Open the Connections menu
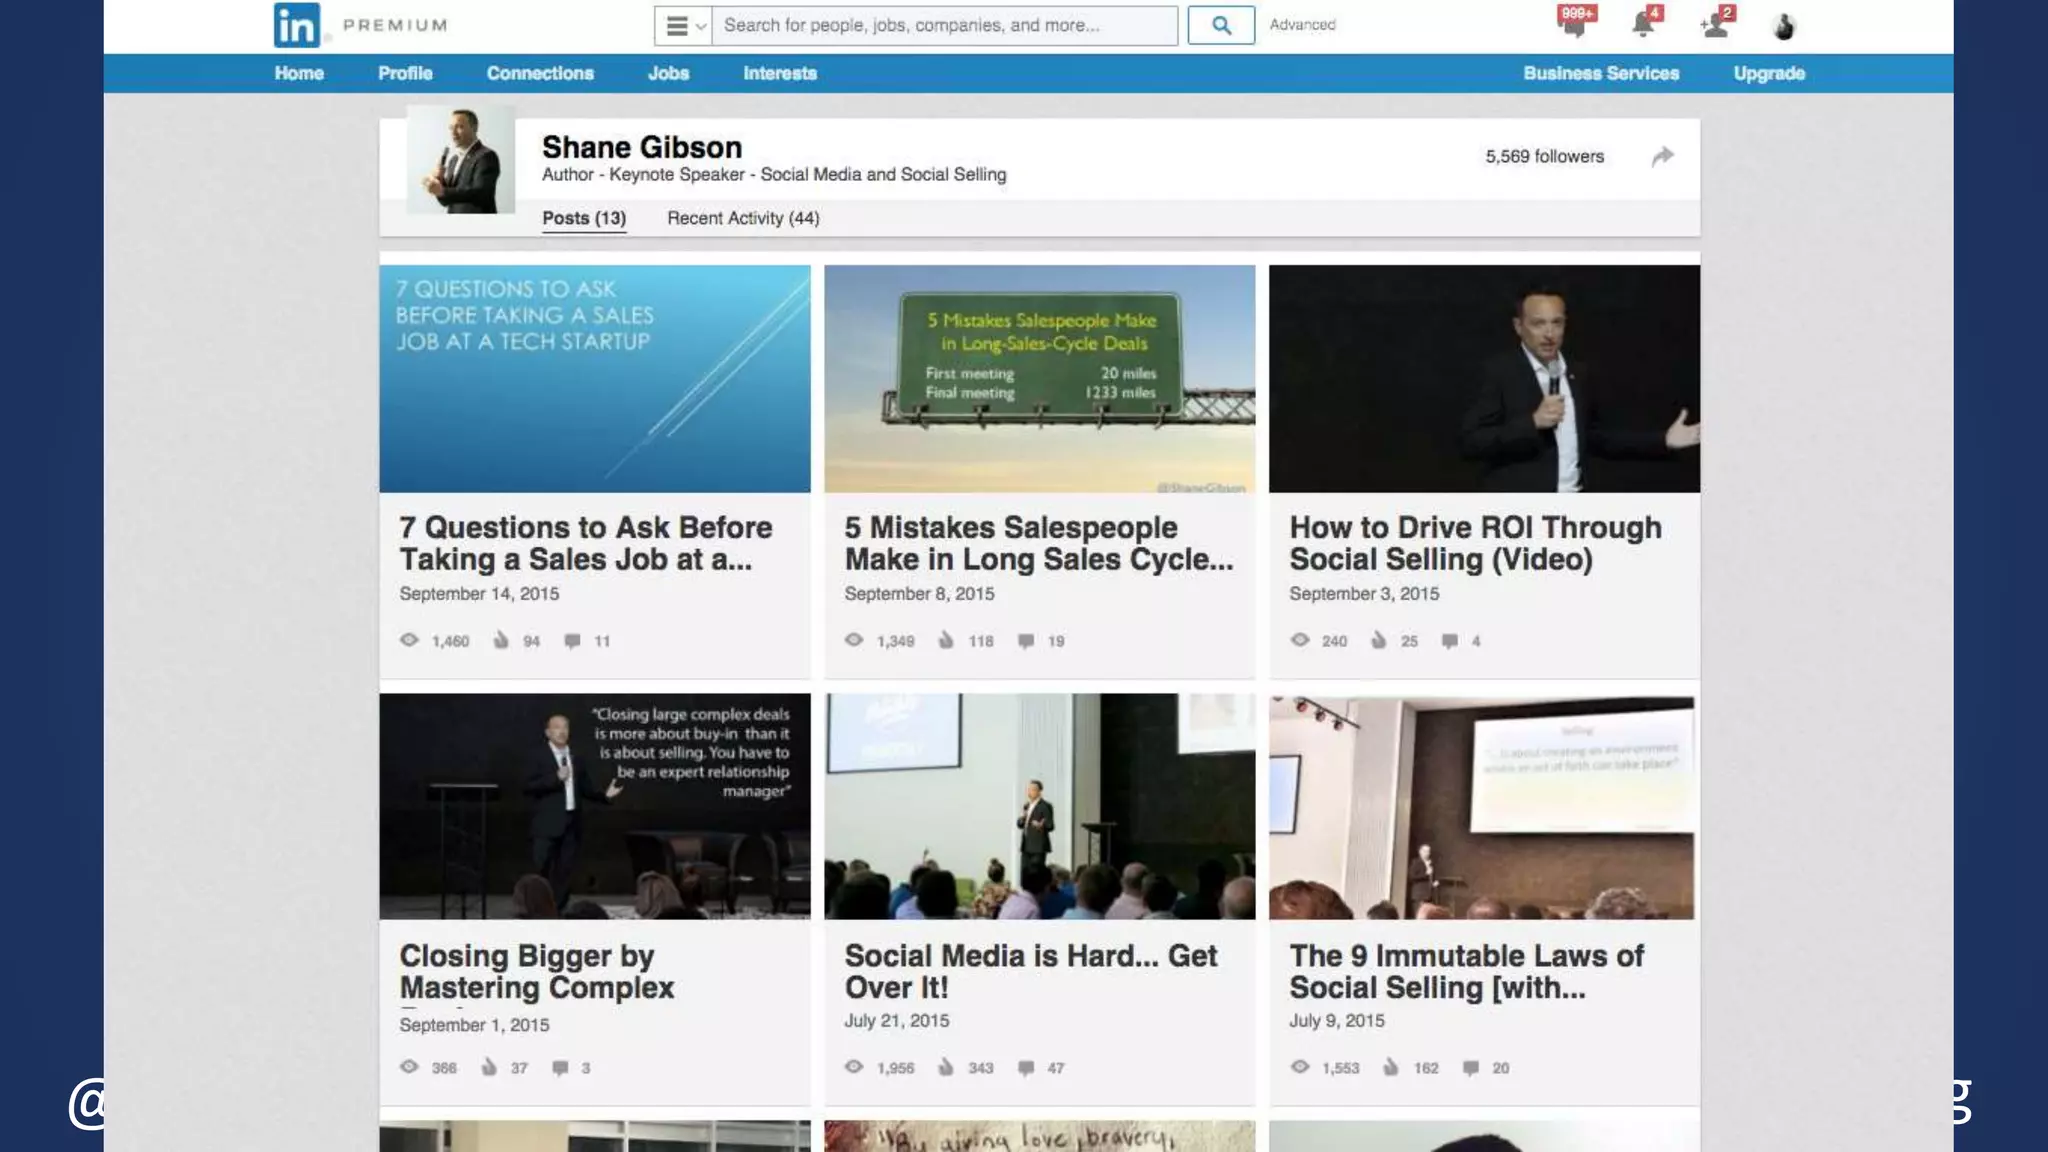2048x1152 pixels. 539,73
